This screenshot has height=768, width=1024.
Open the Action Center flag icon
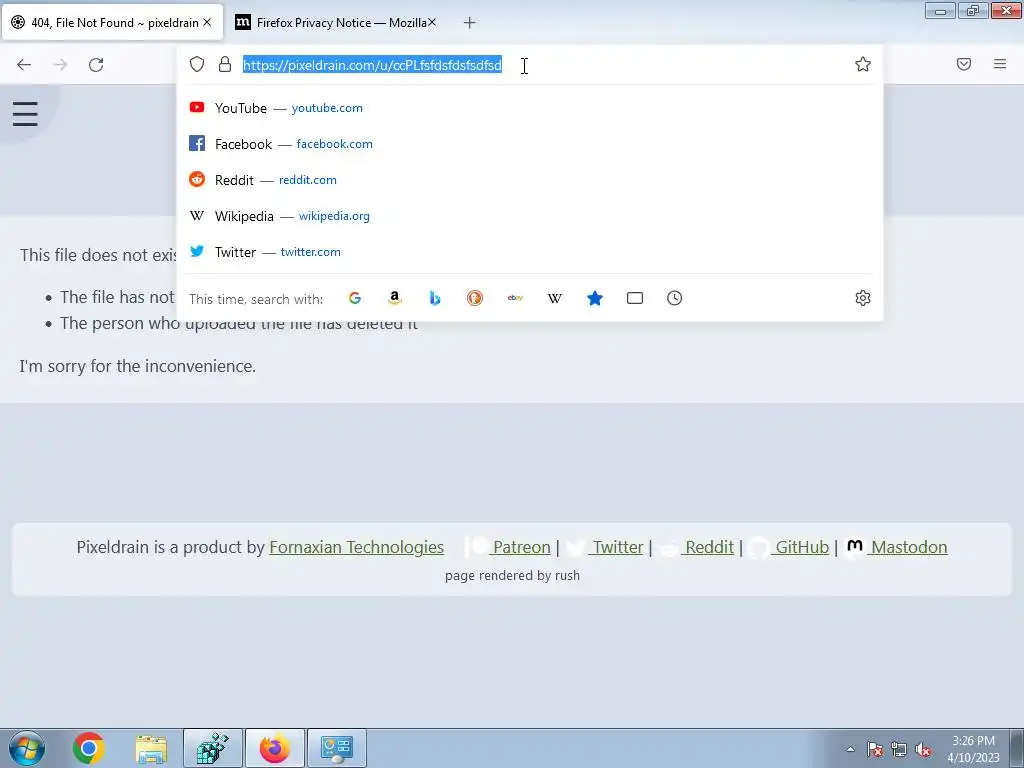tap(875, 750)
